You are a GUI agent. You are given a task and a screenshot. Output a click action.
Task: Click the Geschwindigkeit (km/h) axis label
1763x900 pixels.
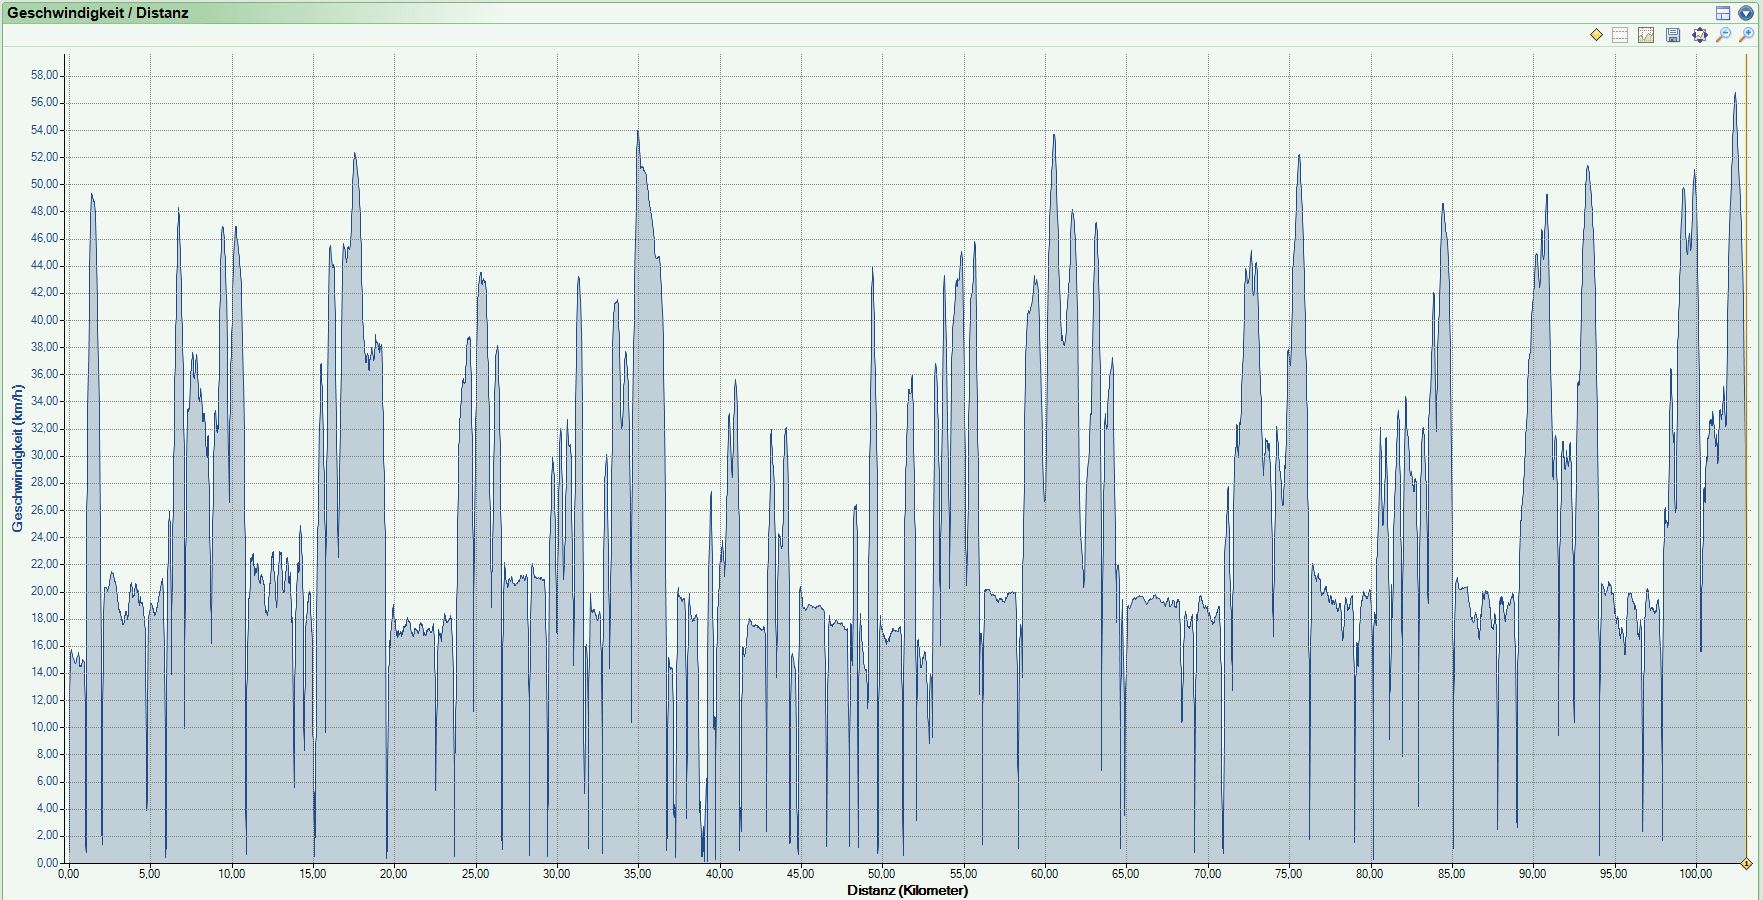click(17, 458)
